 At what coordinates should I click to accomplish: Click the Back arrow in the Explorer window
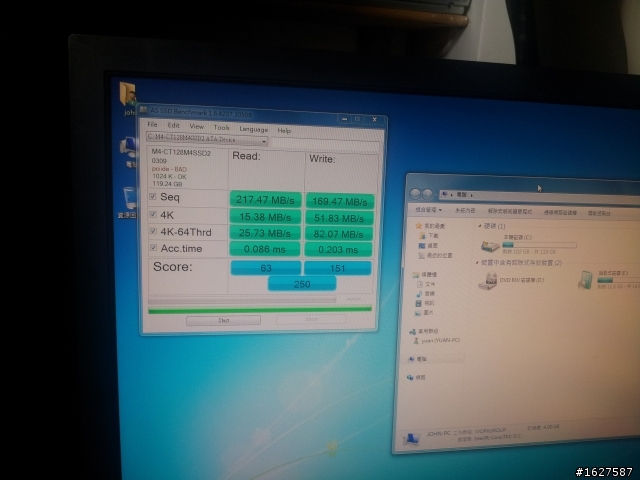416,194
